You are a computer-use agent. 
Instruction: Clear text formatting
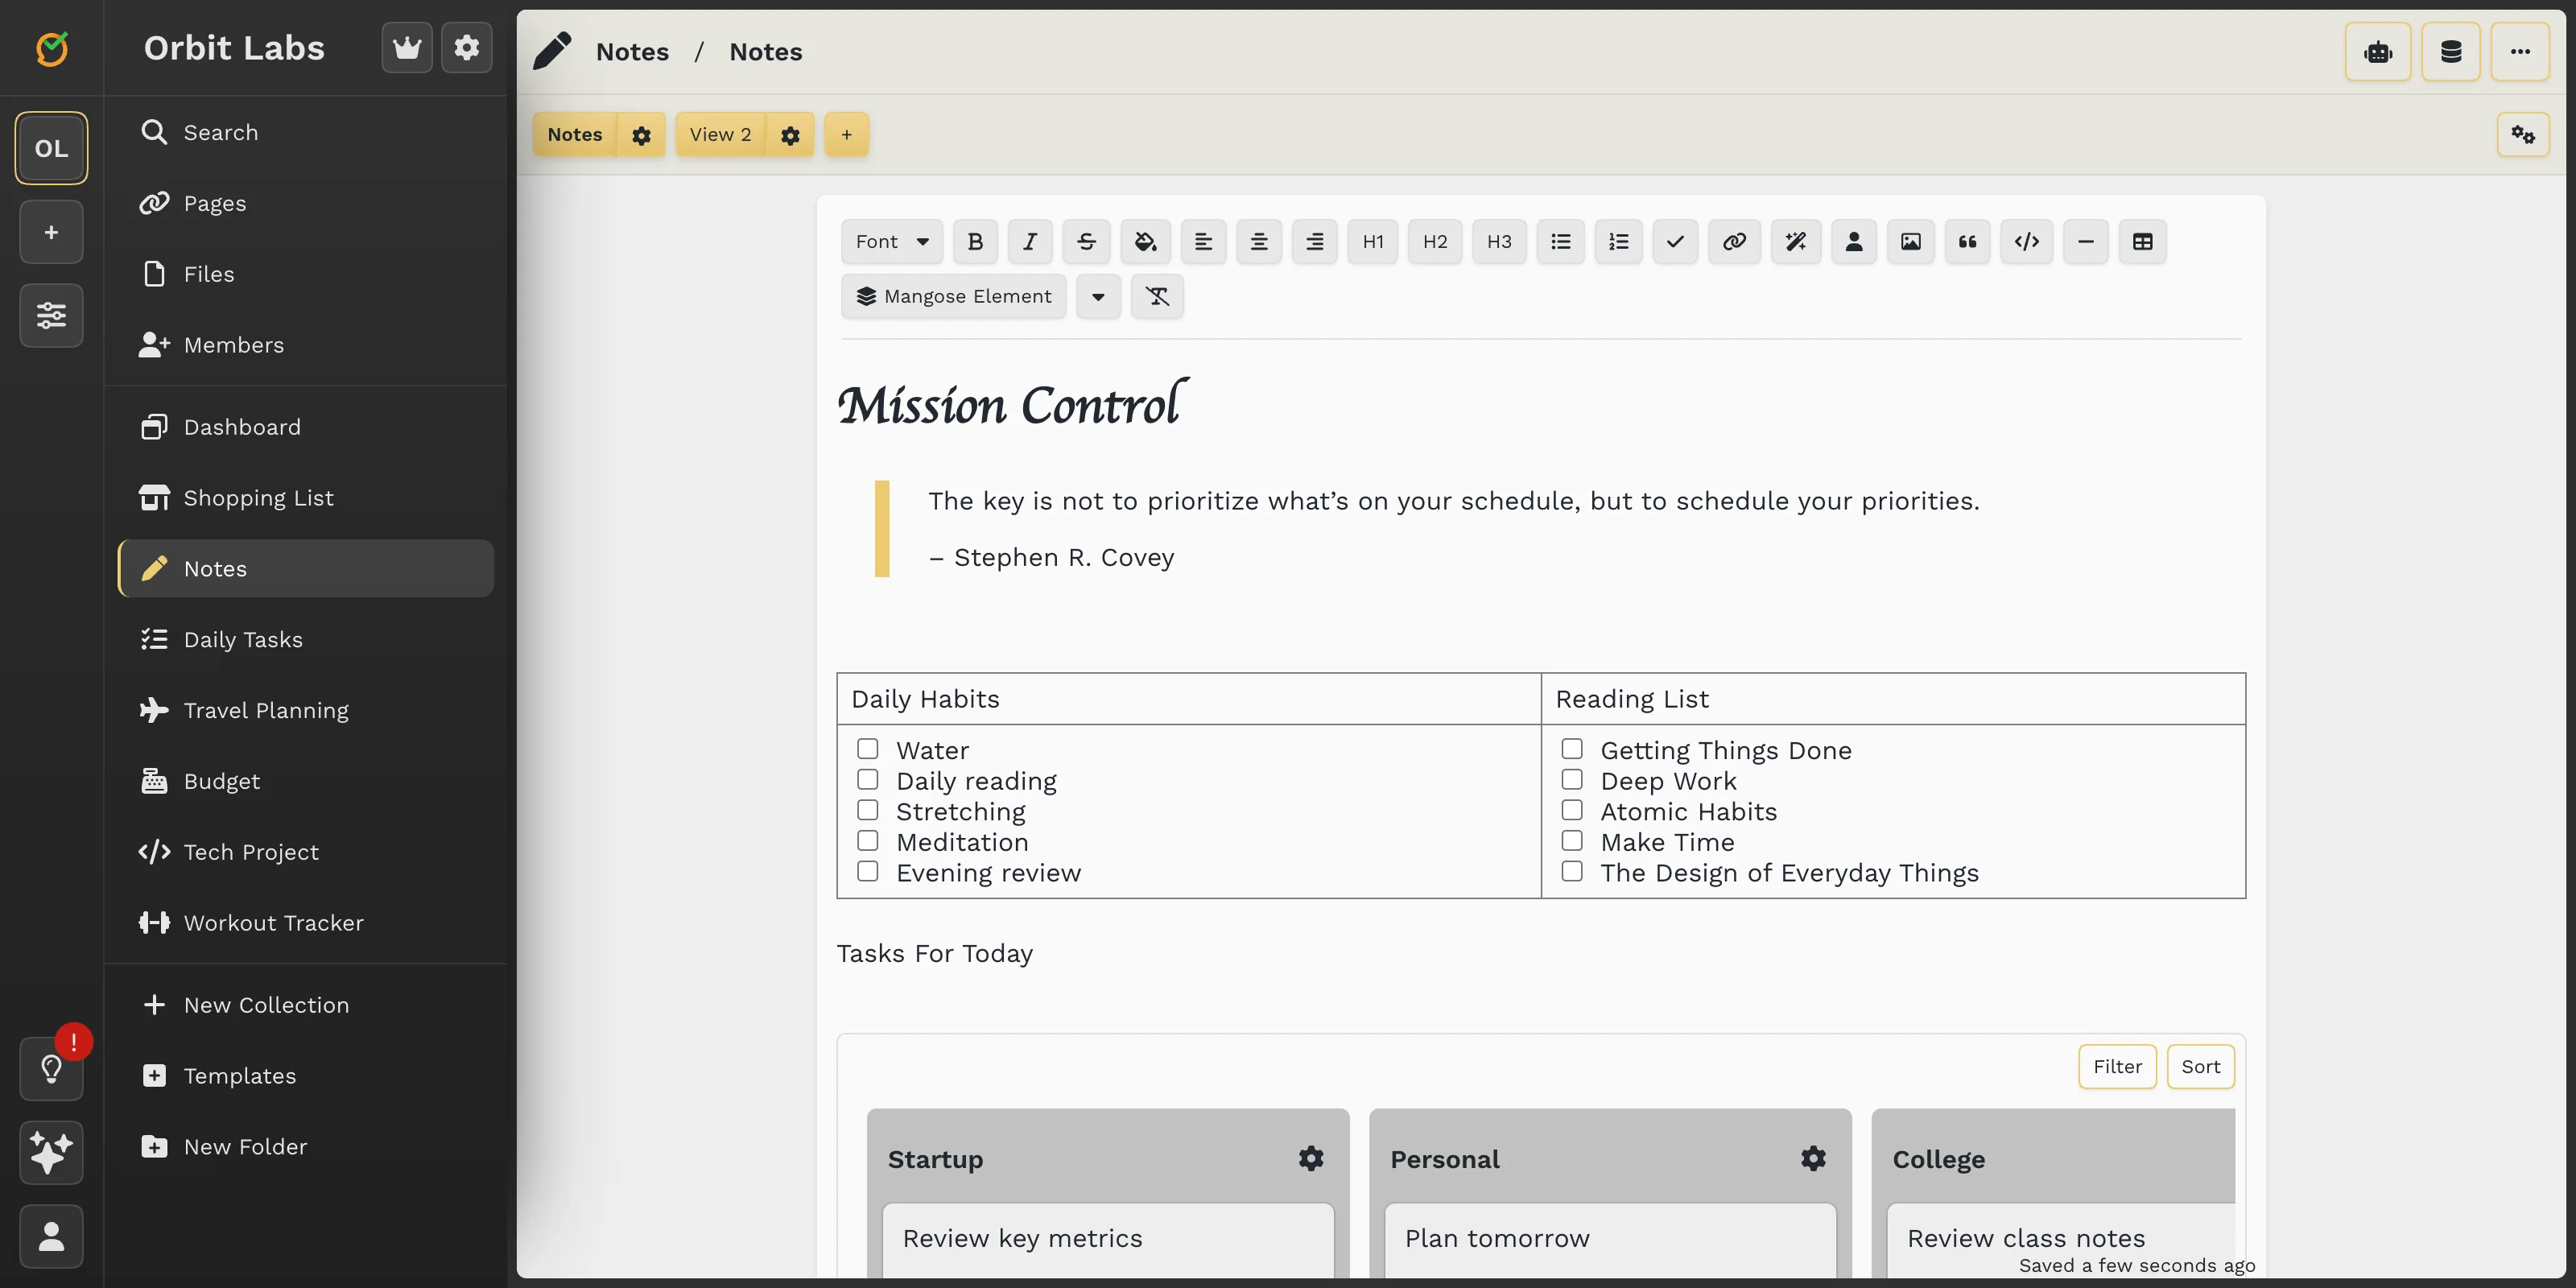(x=1157, y=296)
